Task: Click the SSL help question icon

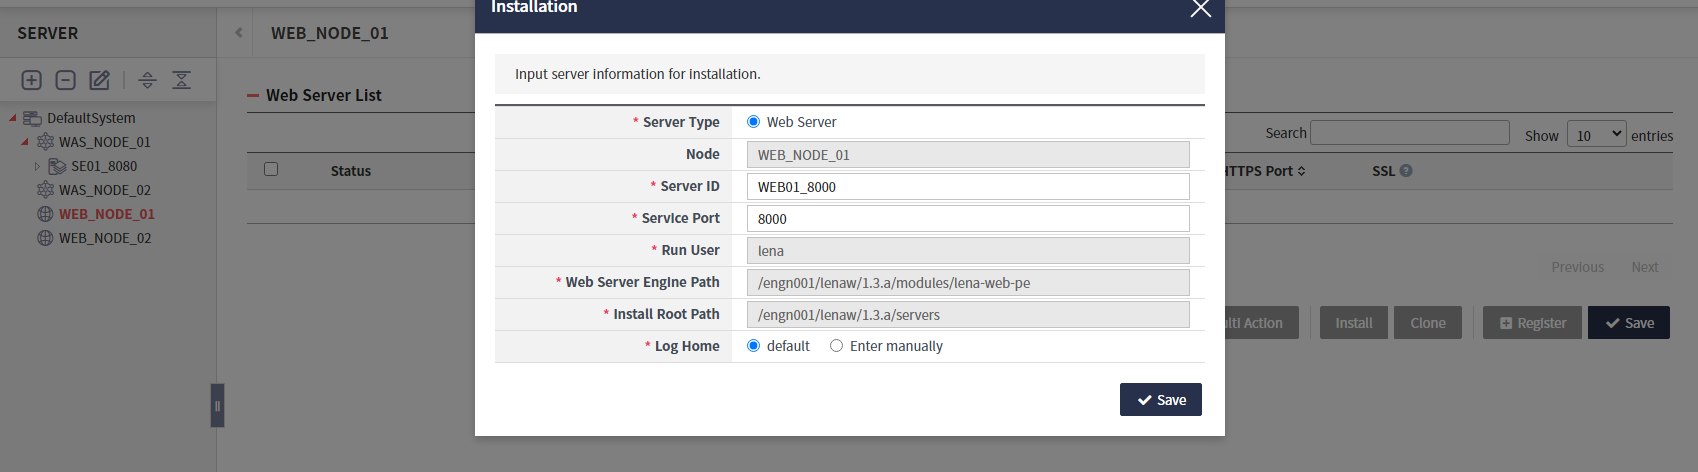Action: pyautogui.click(x=1406, y=171)
